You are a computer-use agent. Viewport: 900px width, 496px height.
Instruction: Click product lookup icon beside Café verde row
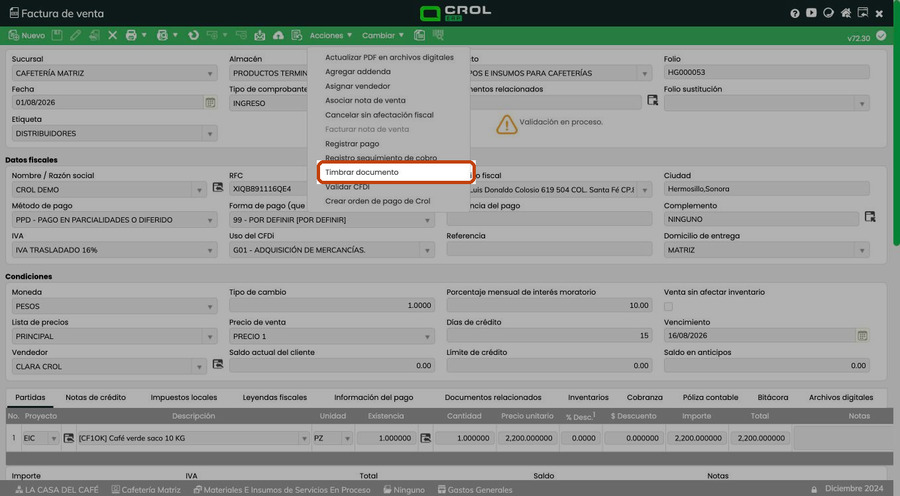[68, 438]
